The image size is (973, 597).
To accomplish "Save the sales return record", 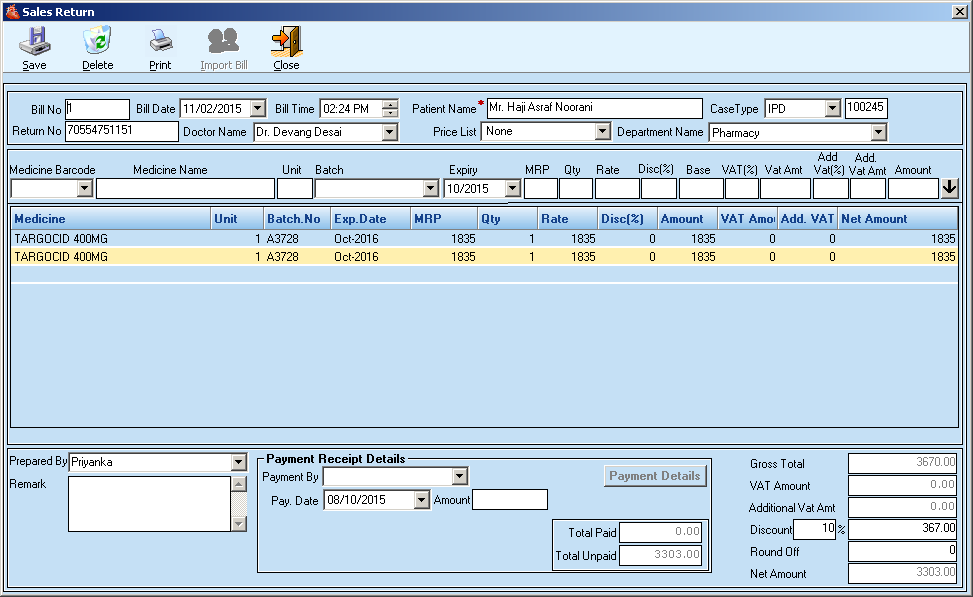I will pos(35,47).
